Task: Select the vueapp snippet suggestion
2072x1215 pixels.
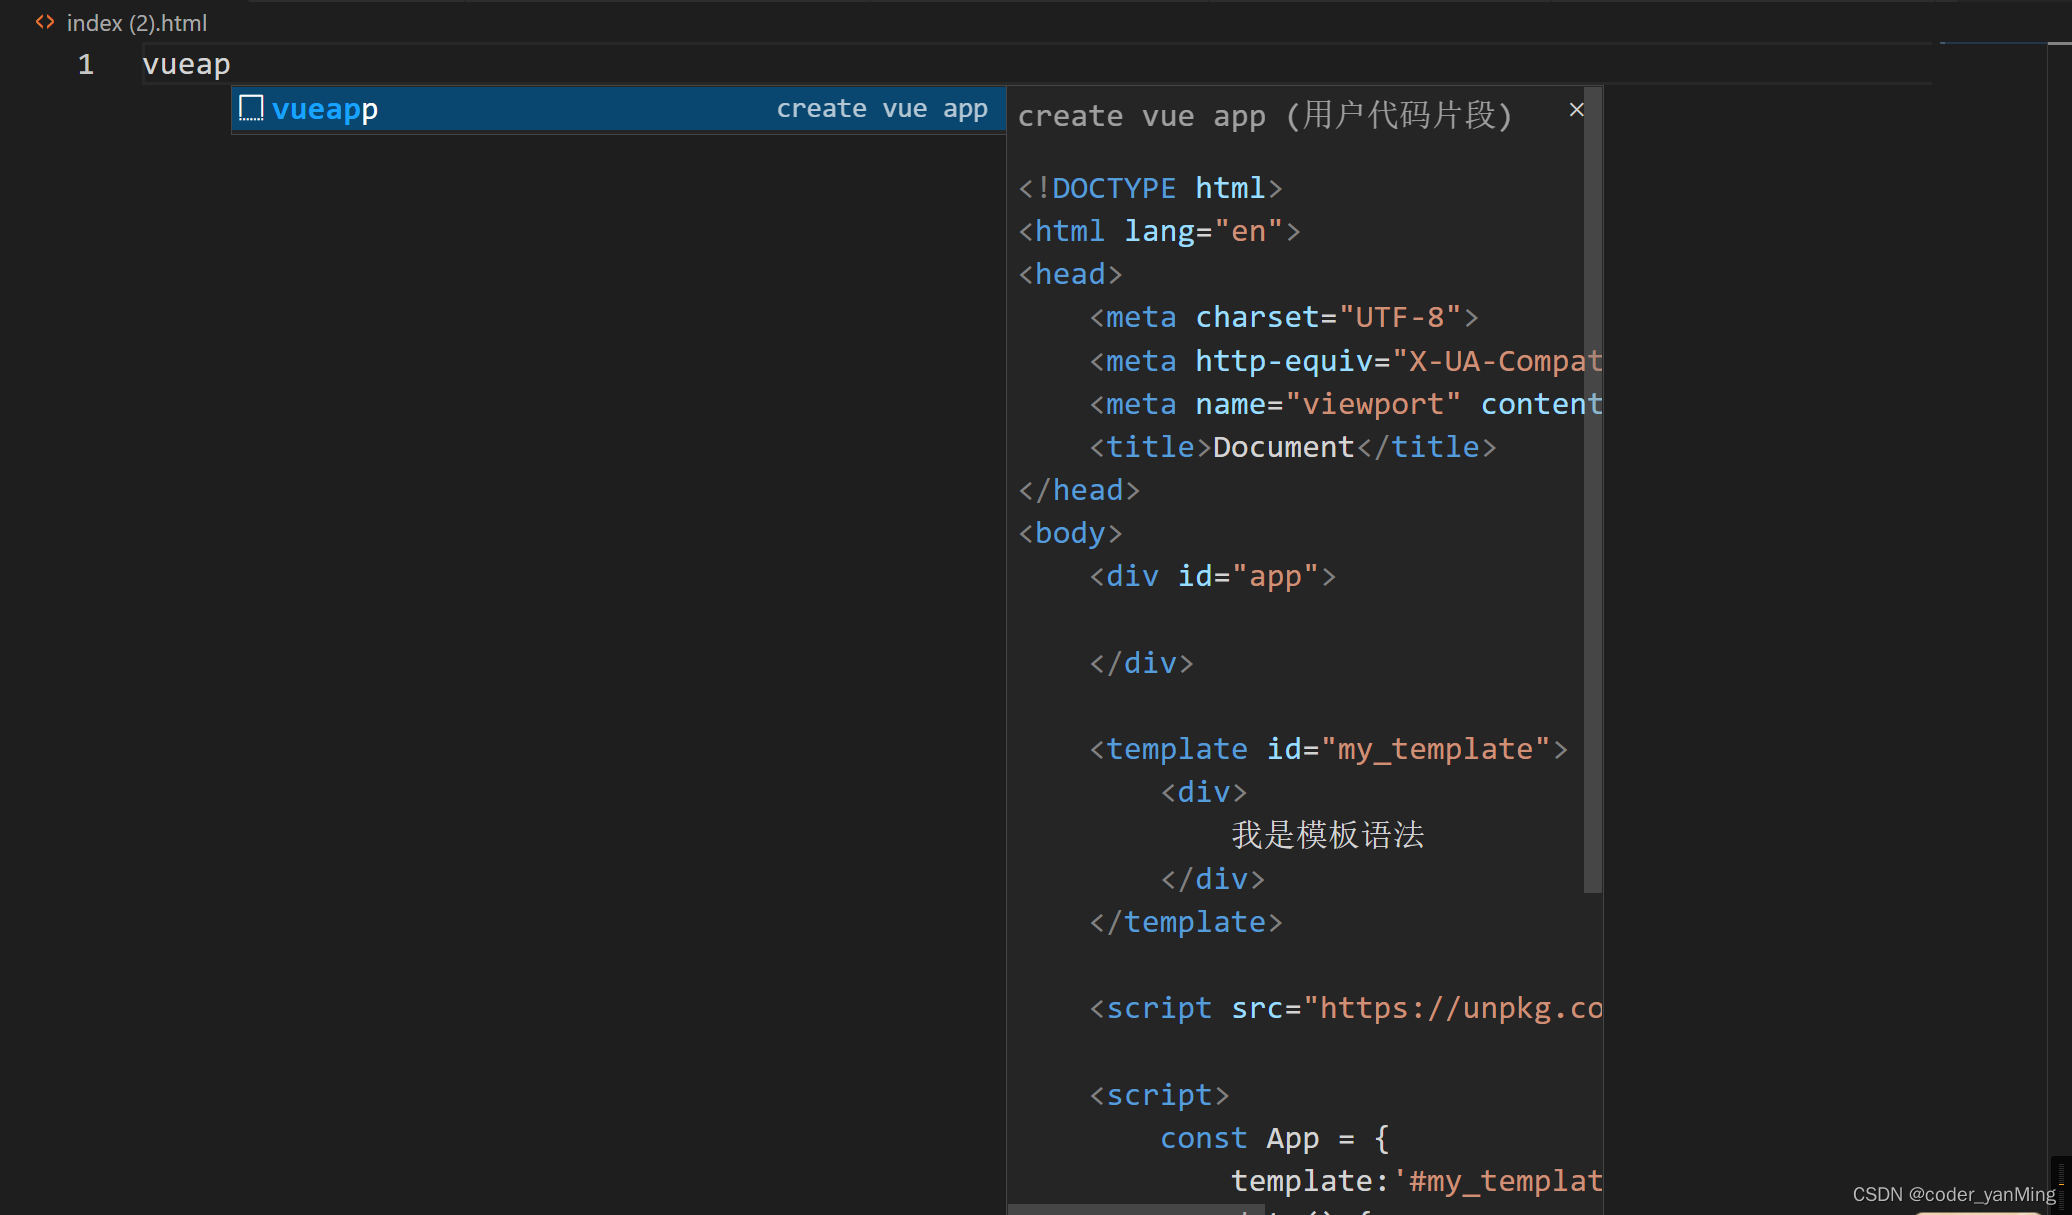Action: pos(618,109)
